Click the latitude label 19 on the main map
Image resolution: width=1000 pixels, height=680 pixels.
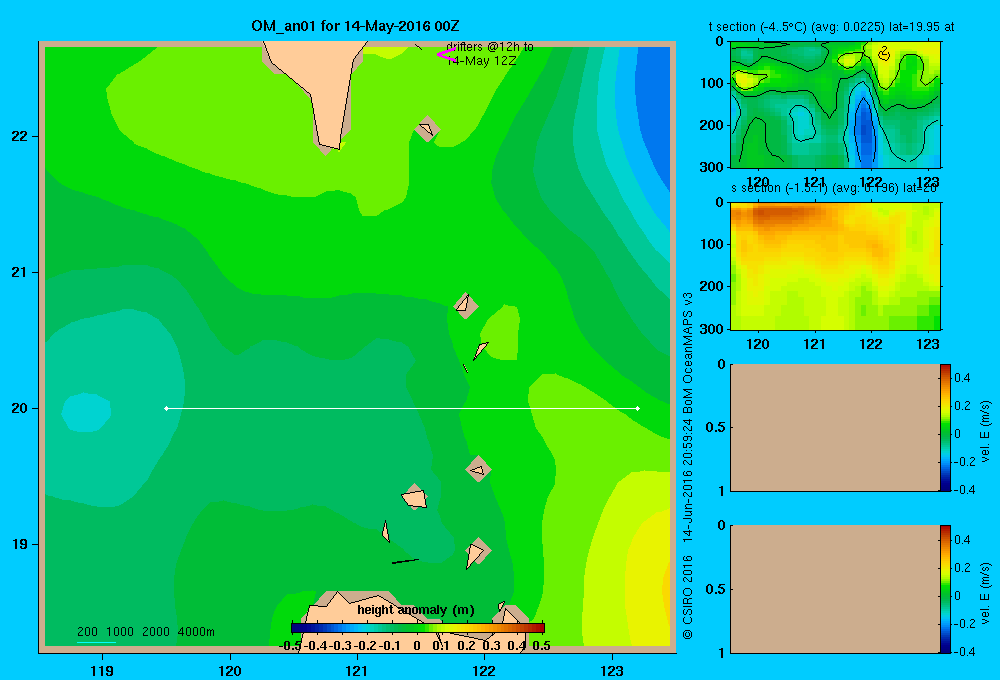point(19,544)
